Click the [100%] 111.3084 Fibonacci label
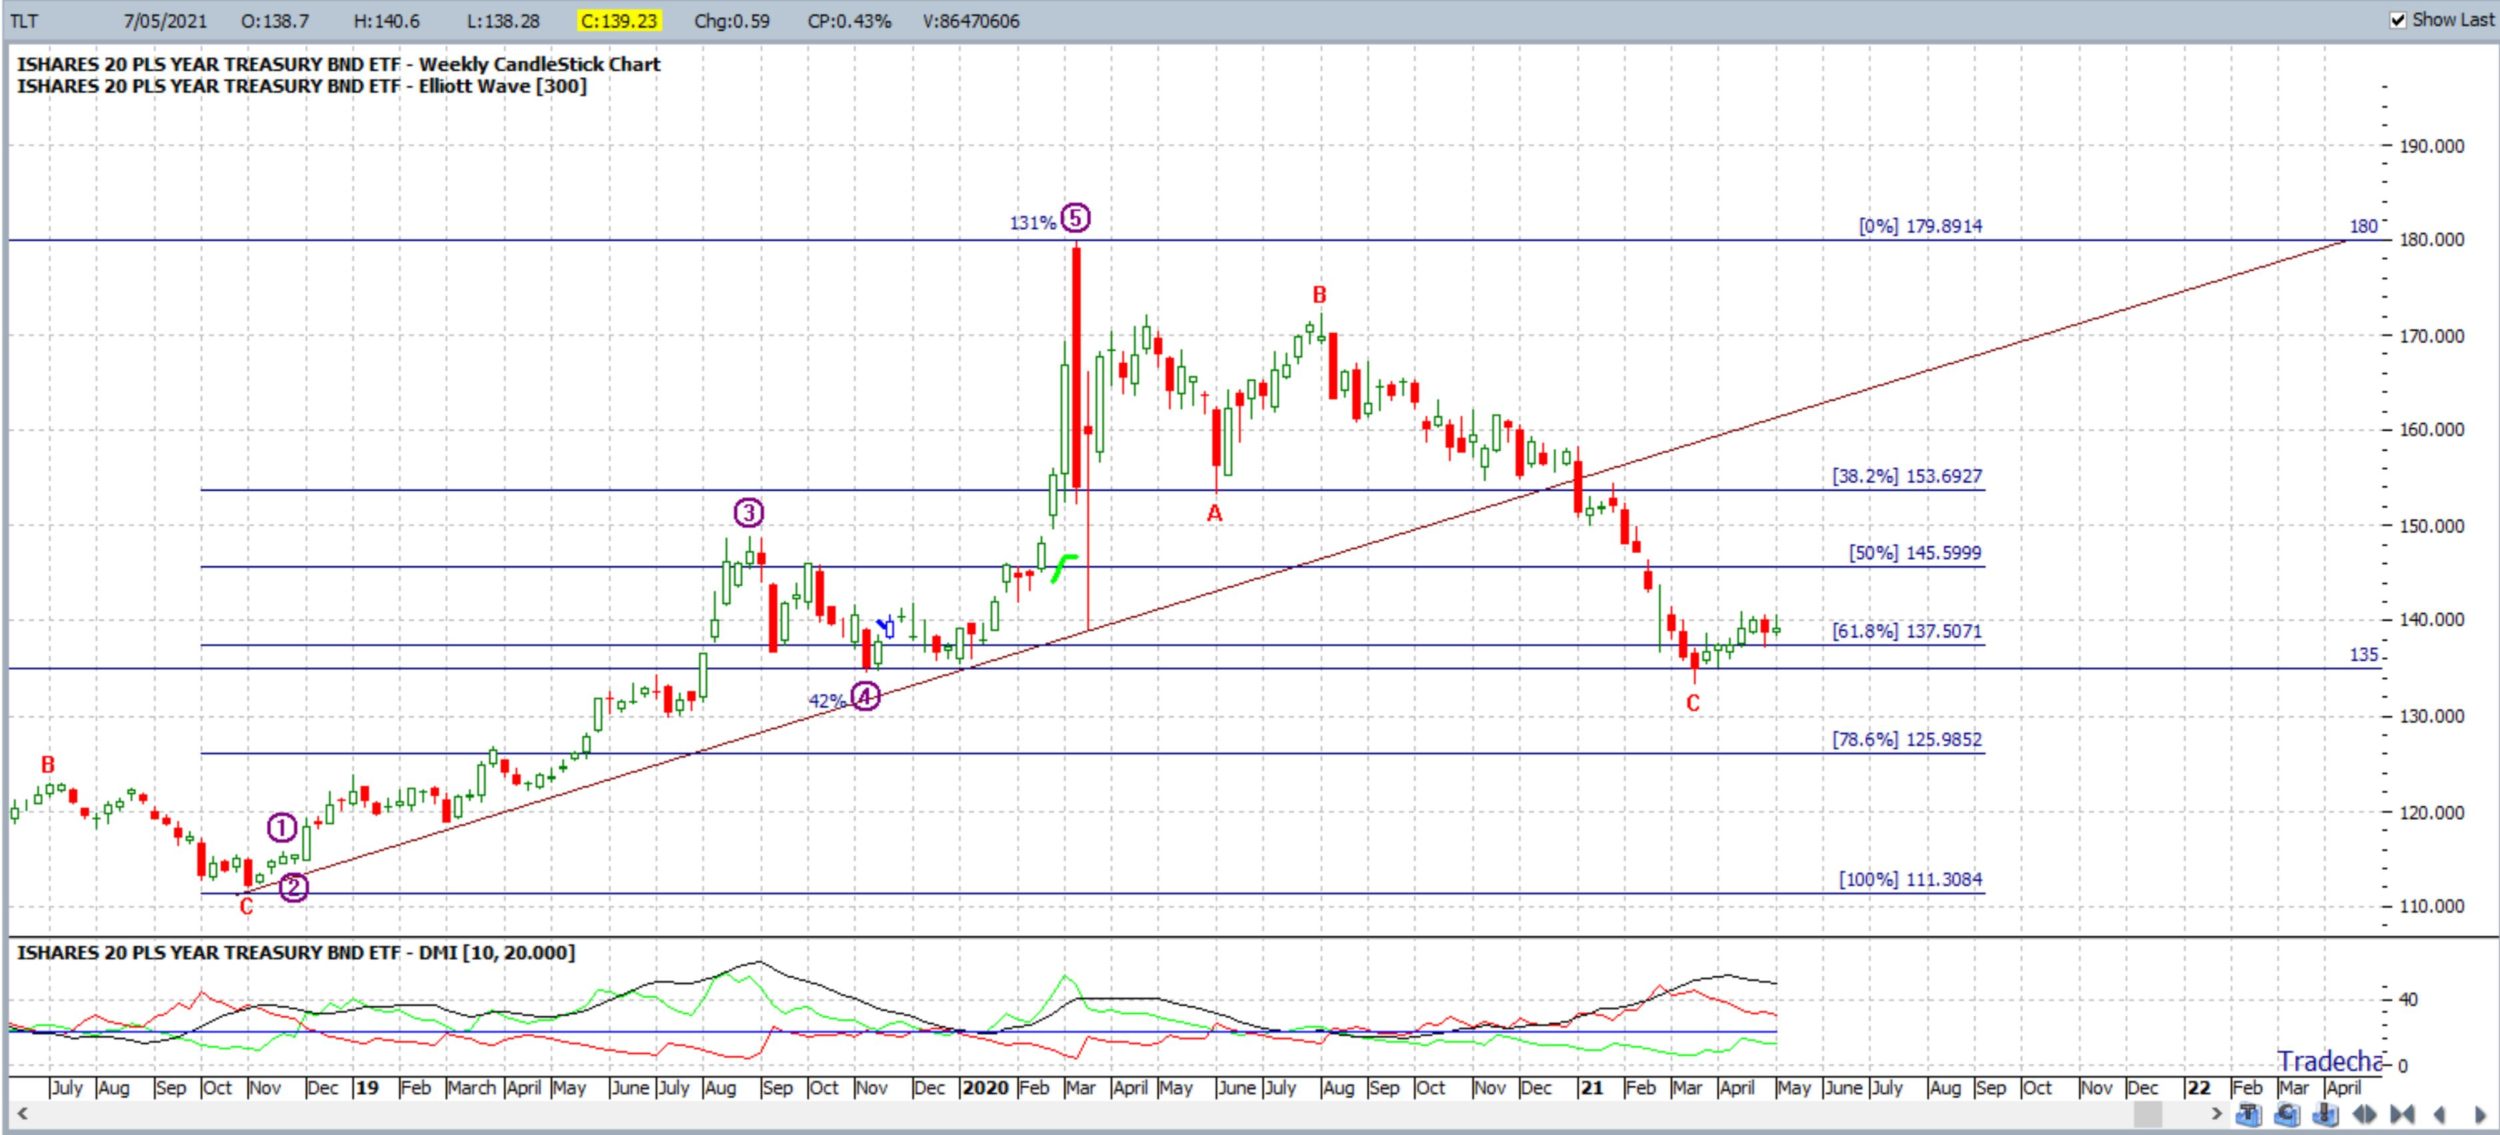This screenshot has height=1135, width=2500. (1910, 879)
